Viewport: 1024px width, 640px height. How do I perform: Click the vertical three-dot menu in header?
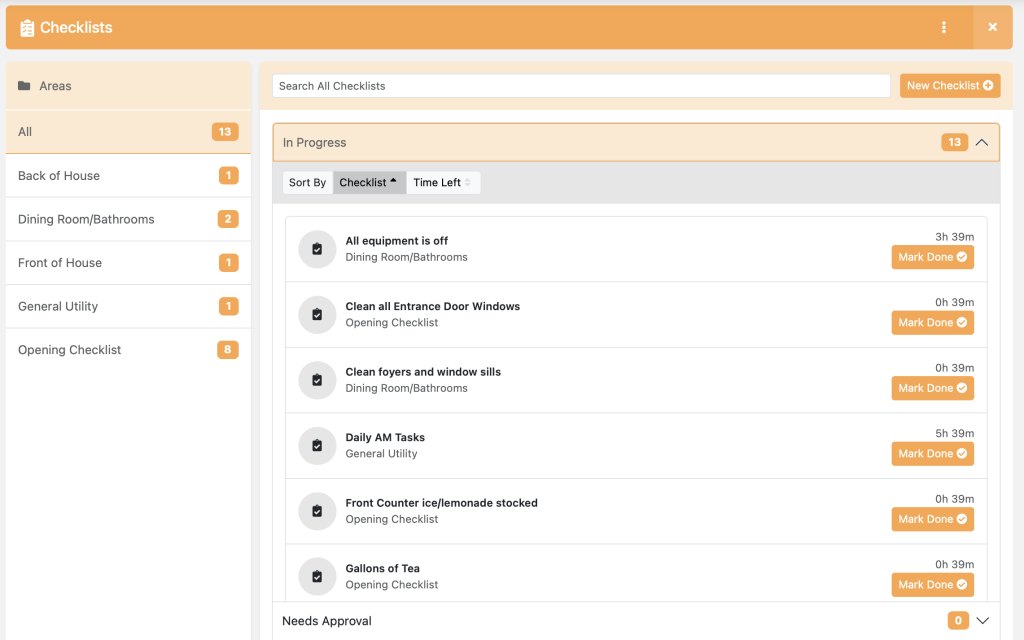click(944, 28)
